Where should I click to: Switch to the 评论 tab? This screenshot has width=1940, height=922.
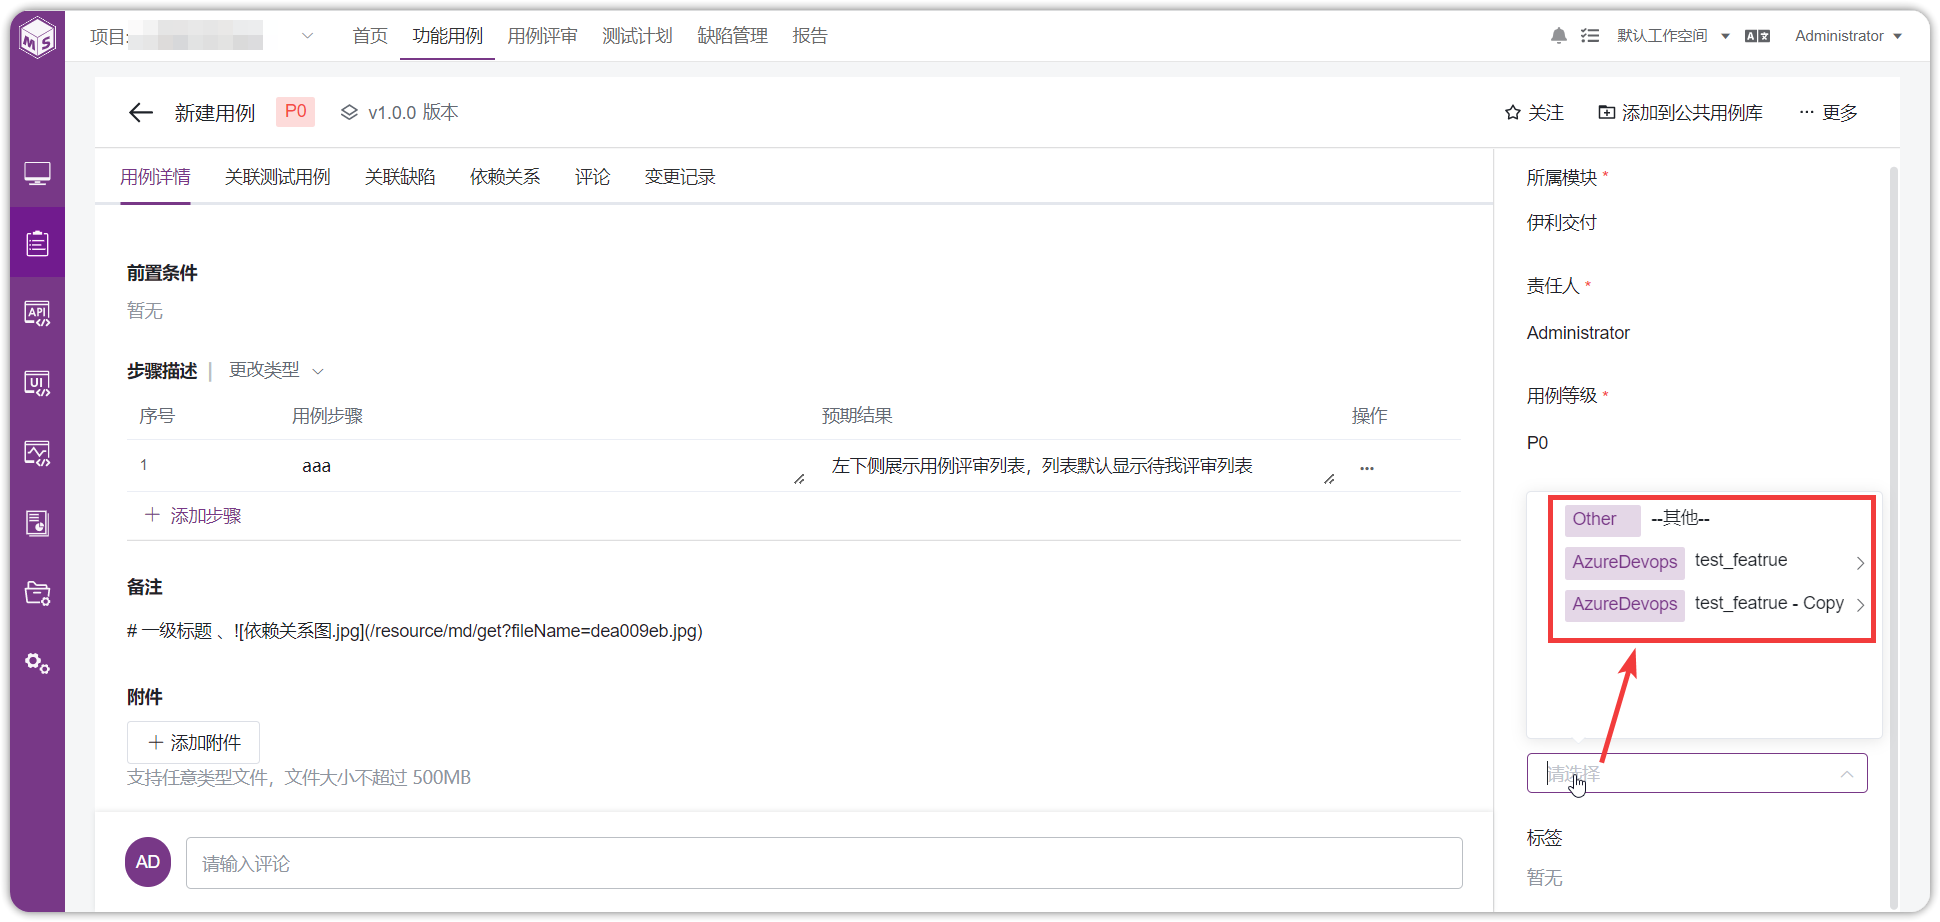coord(592,177)
